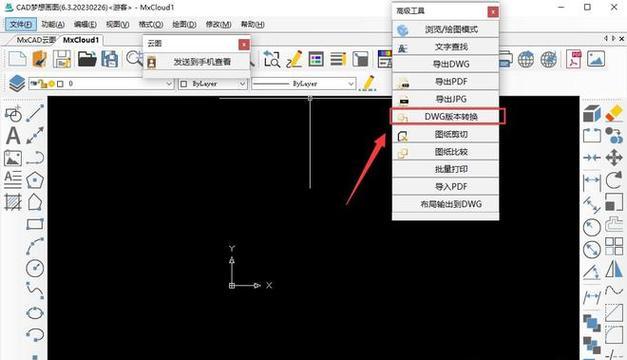This screenshot has width=627, height=360.
Task: Select the pentagon polygon tool
Action: (x=35, y=180)
